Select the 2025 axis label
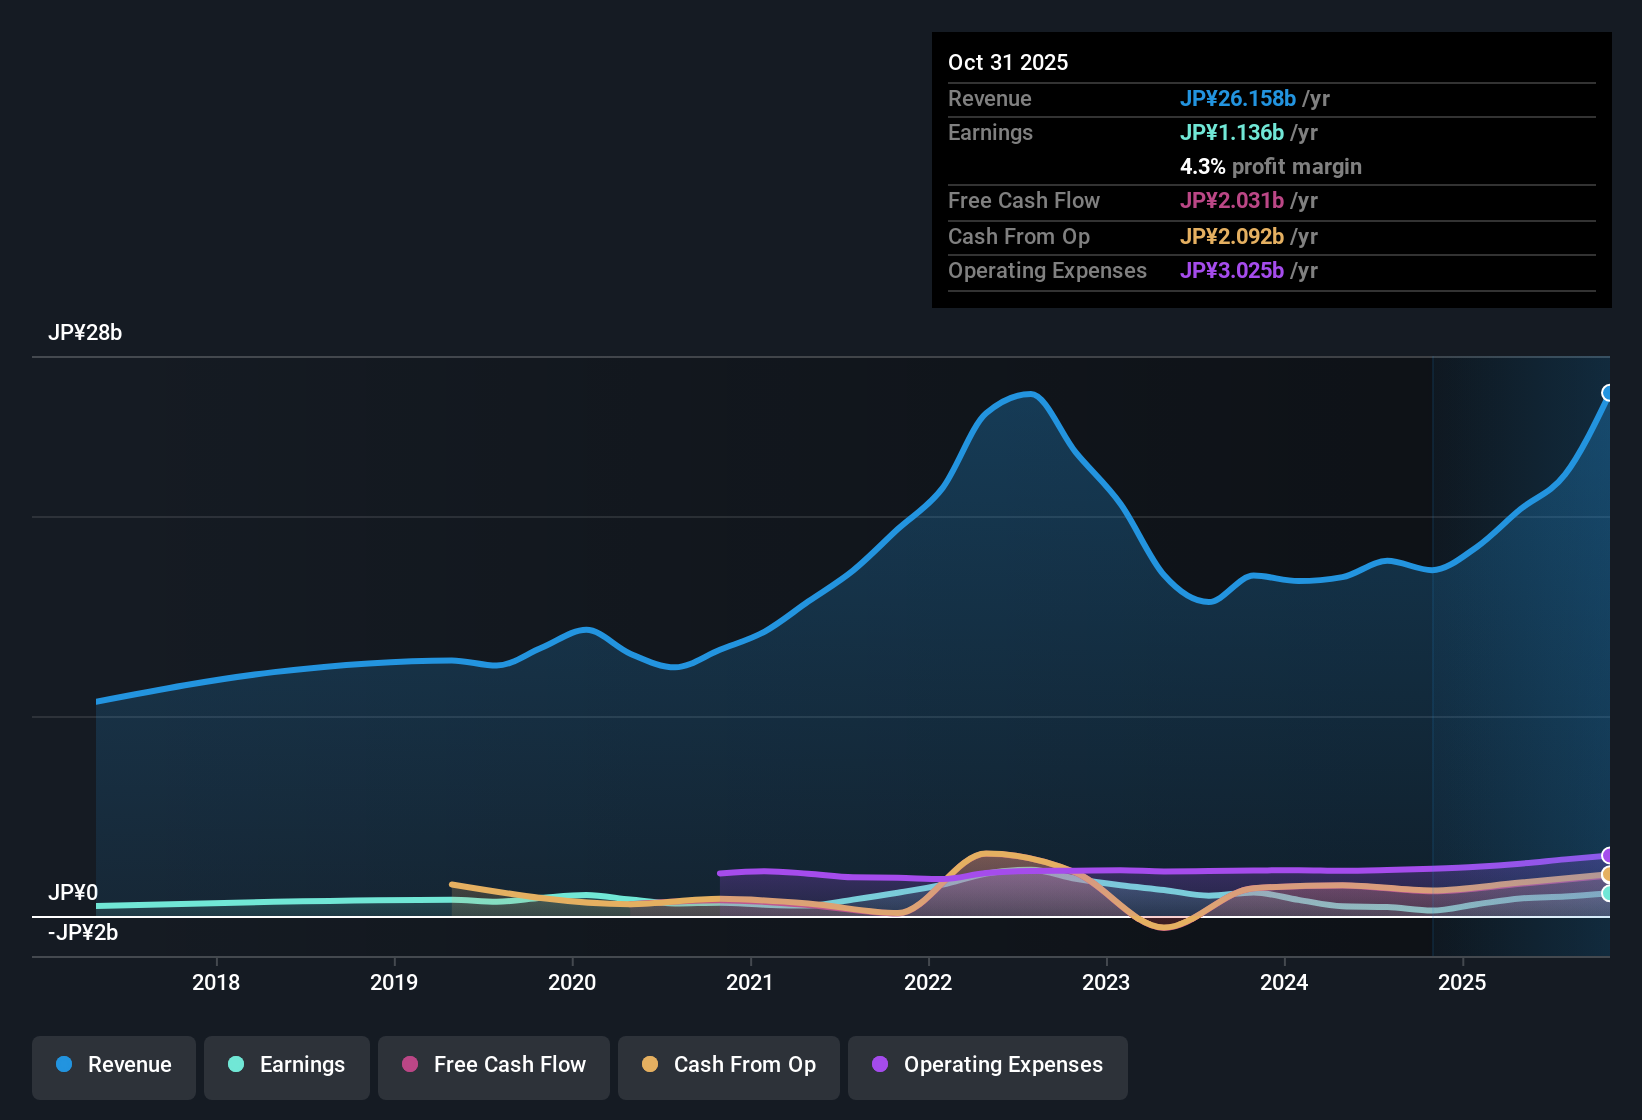This screenshot has width=1642, height=1120. pyautogui.click(x=1463, y=983)
